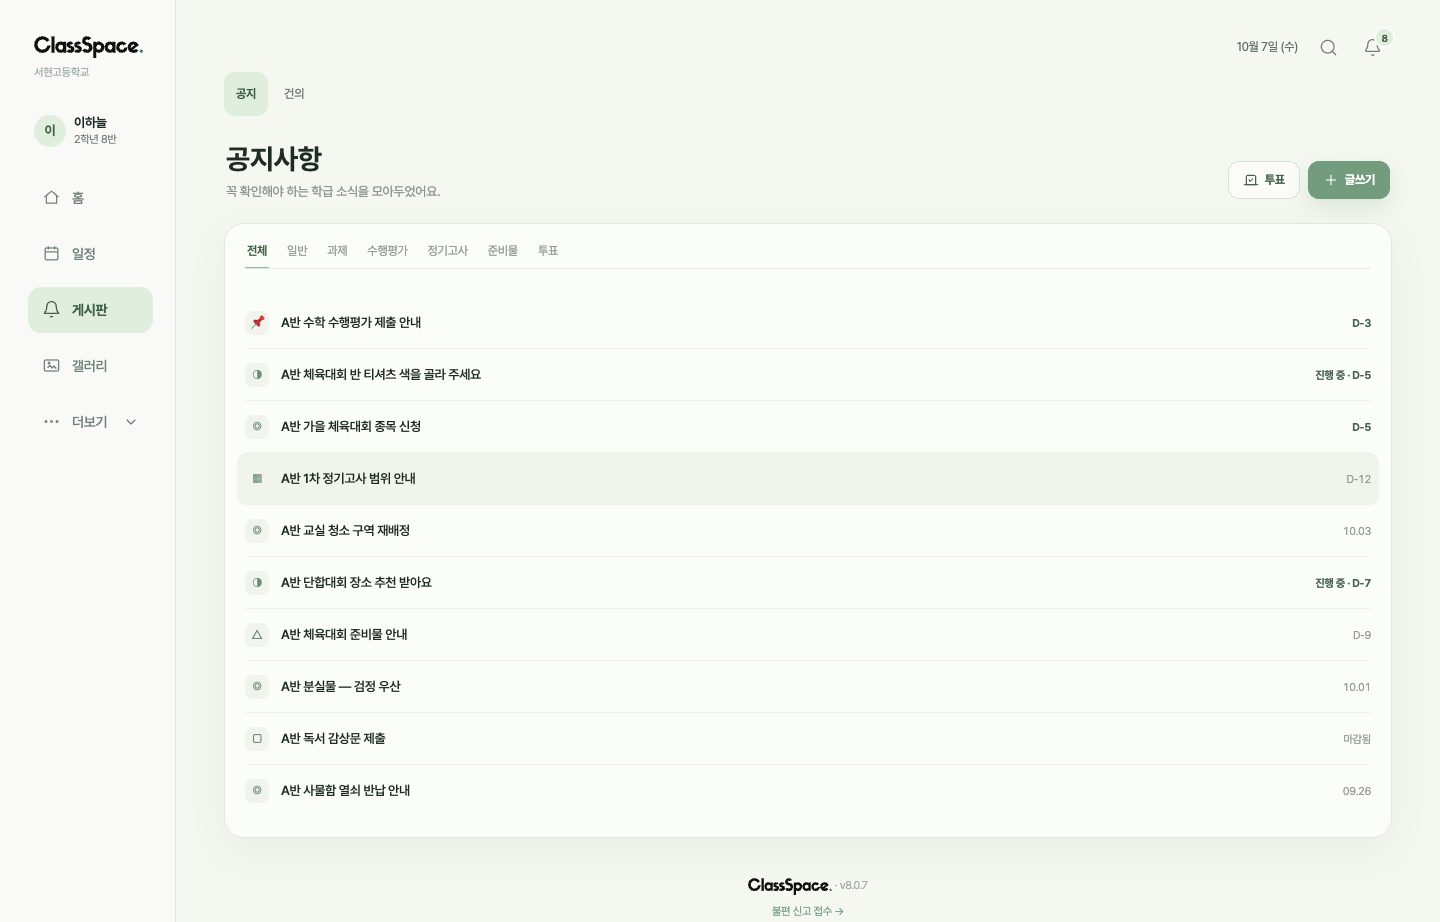Click the icon beside 사물함 열쇠 반납 안내
Screen dimensions: 1440x922
pos(257,790)
